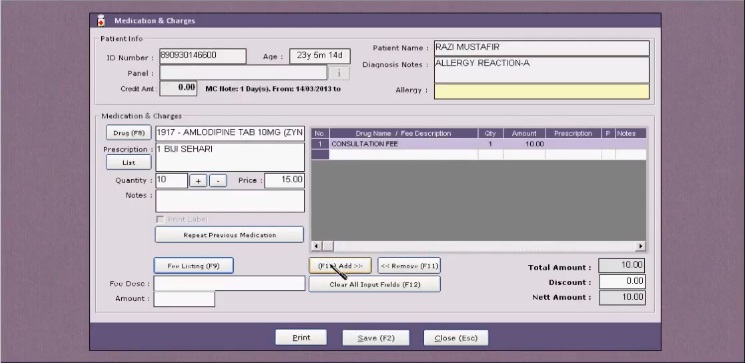
Task: Click the medication app icon in title bar
Action: point(101,20)
